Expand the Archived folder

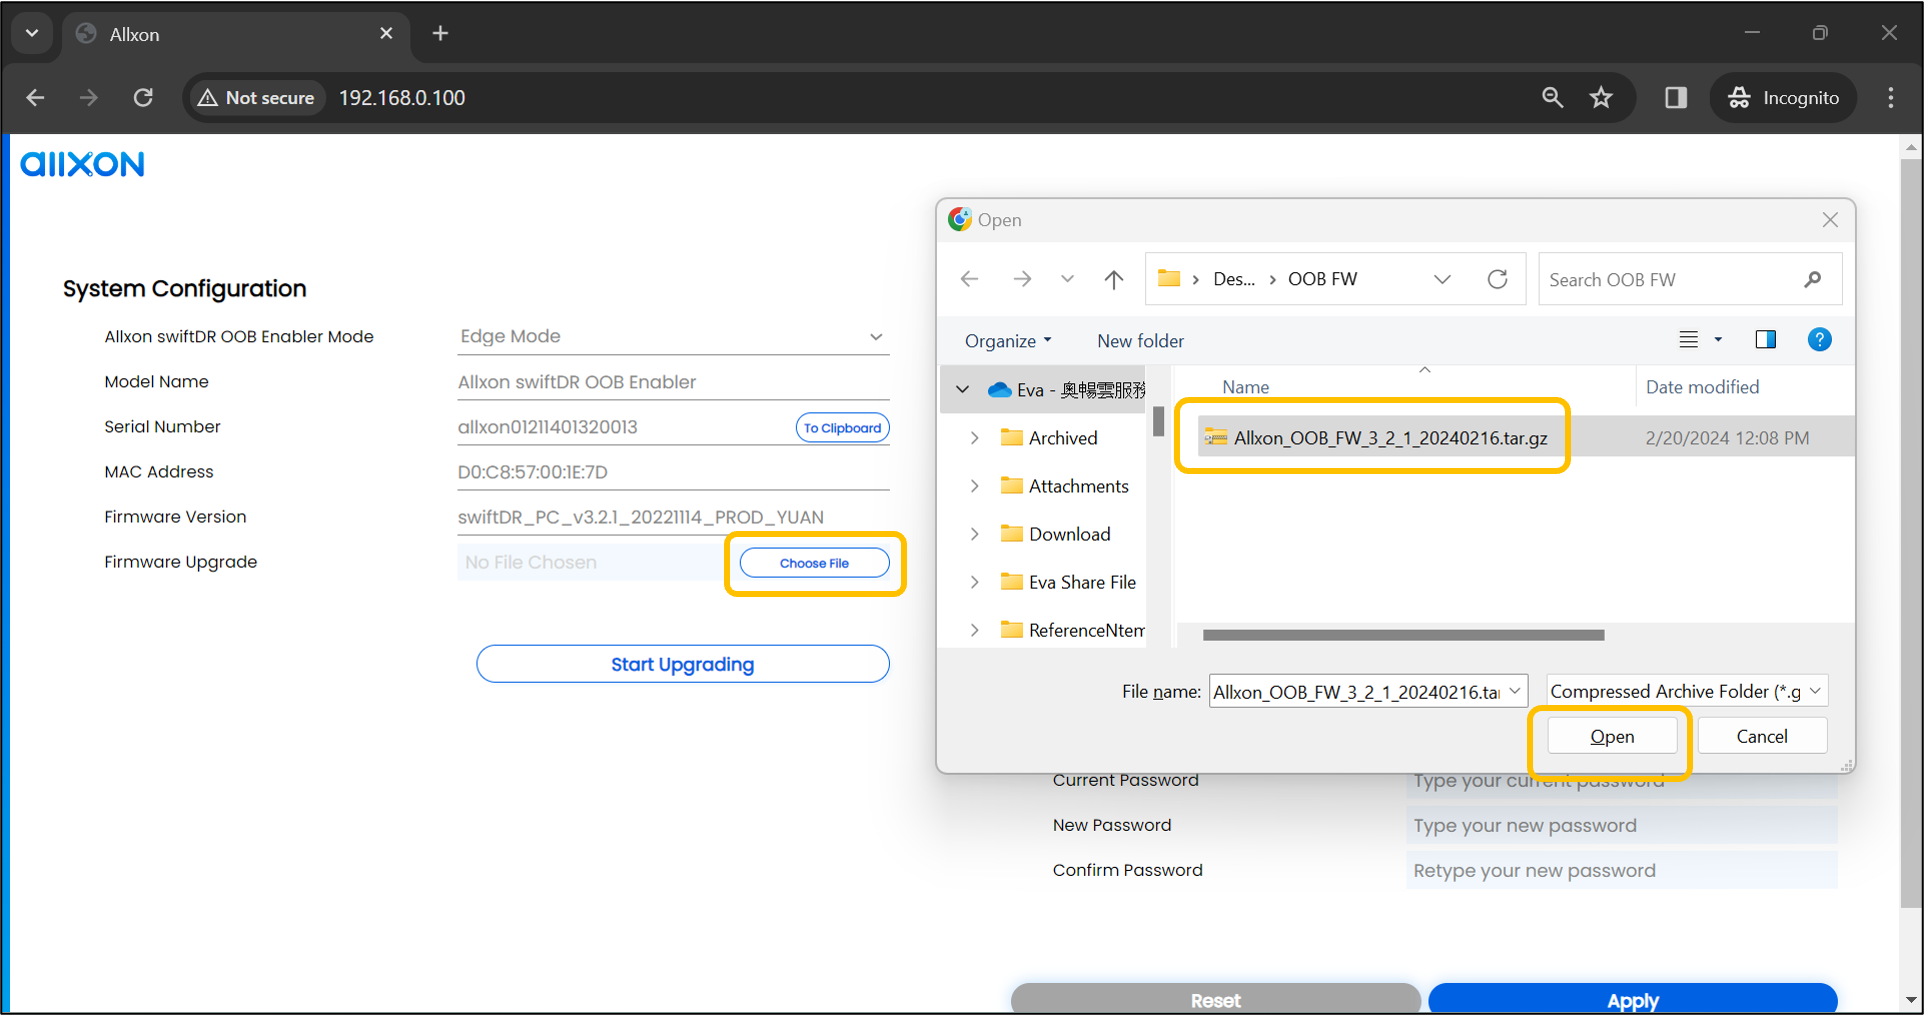coord(974,438)
